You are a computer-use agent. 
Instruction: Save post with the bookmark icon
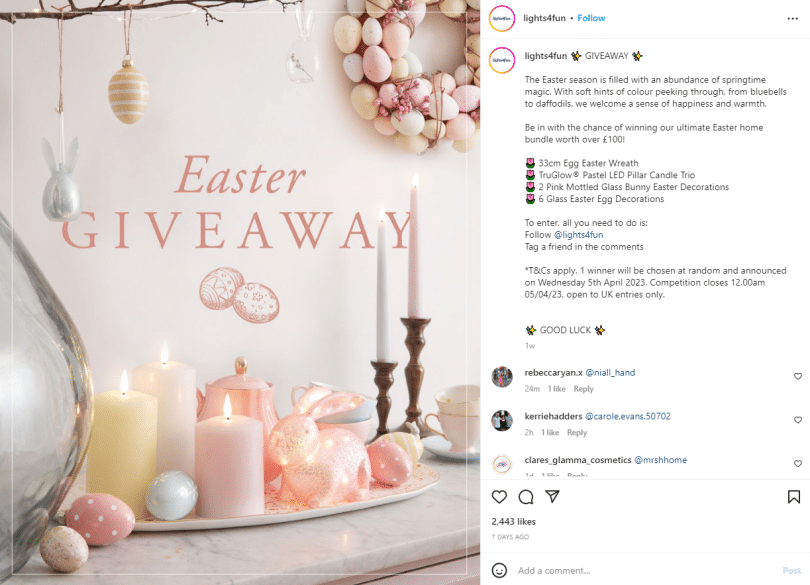pos(794,497)
